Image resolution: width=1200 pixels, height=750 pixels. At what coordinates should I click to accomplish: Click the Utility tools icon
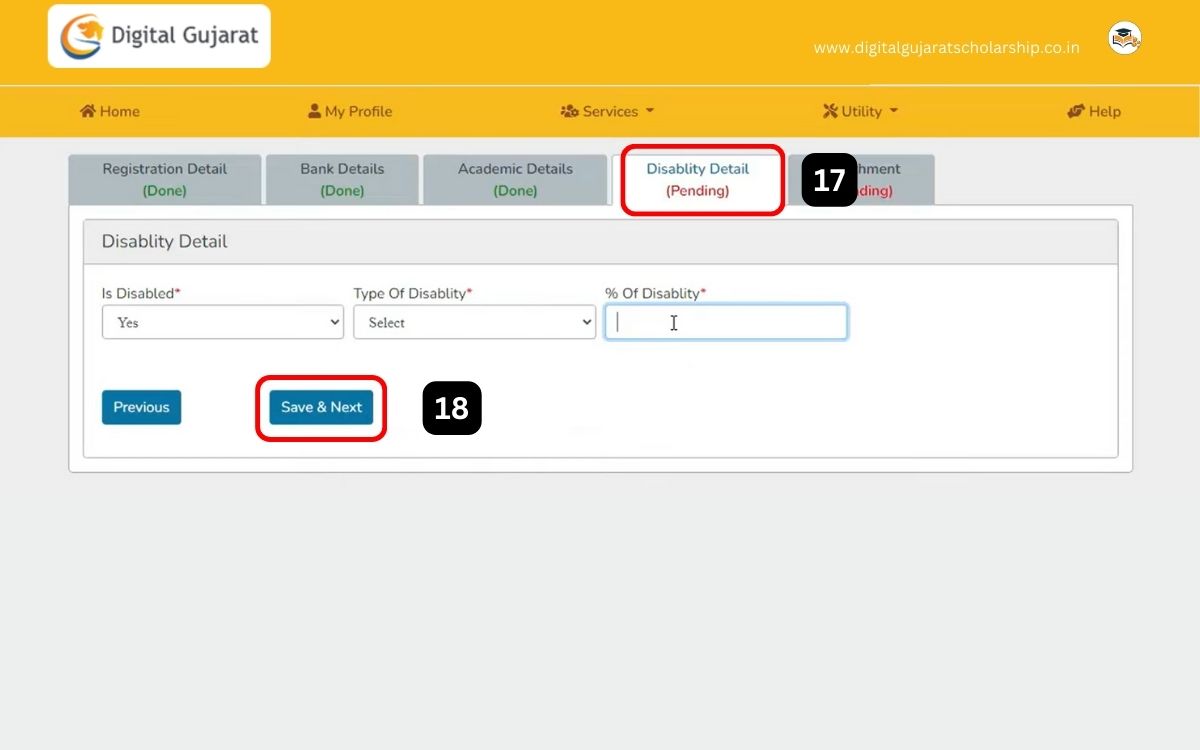pyautogui.click(x=830, y=111)
